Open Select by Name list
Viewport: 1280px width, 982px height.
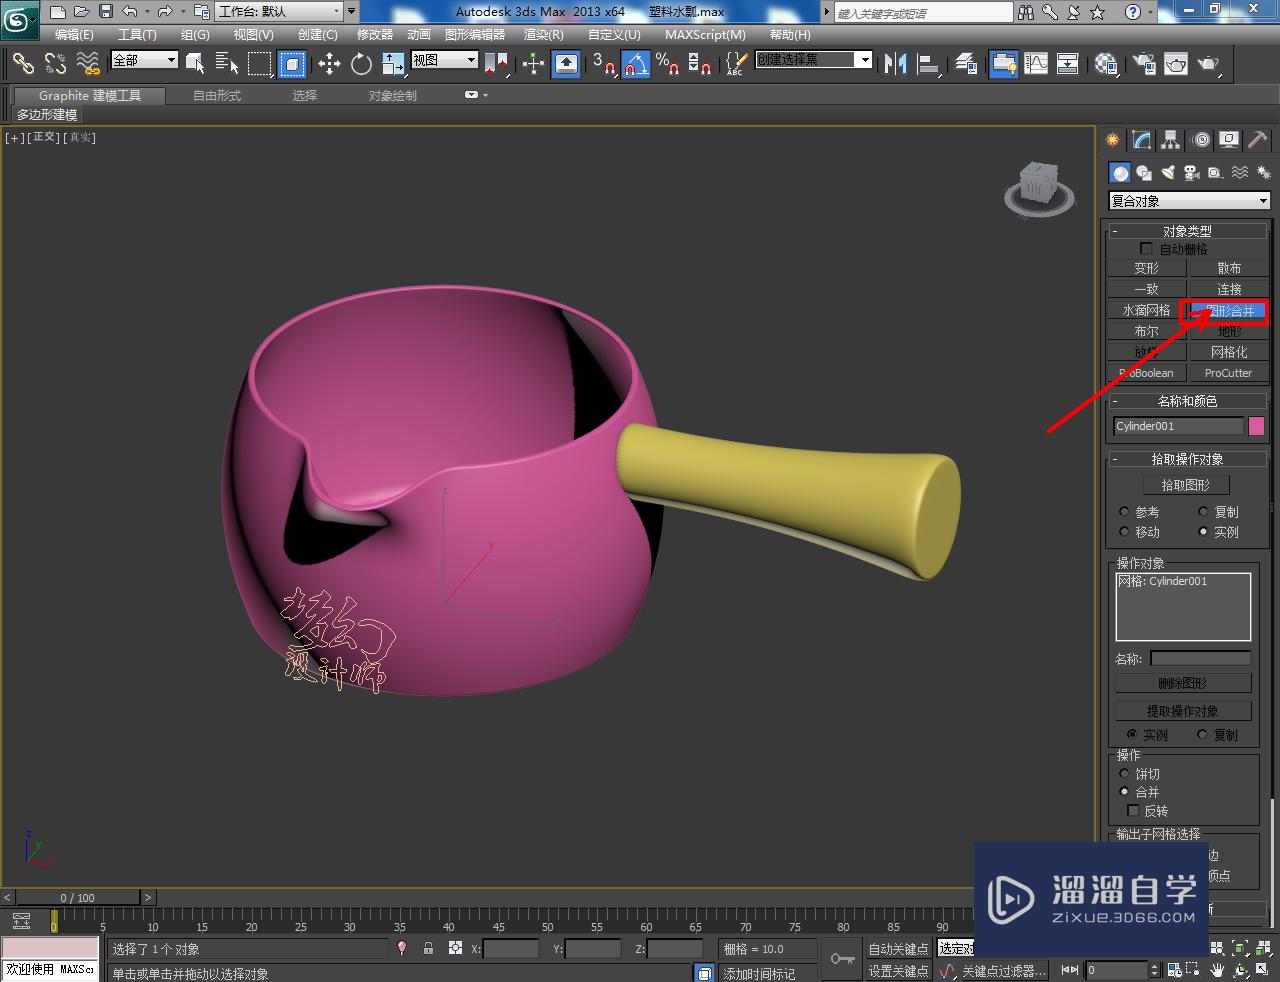(x=227, y=64)
